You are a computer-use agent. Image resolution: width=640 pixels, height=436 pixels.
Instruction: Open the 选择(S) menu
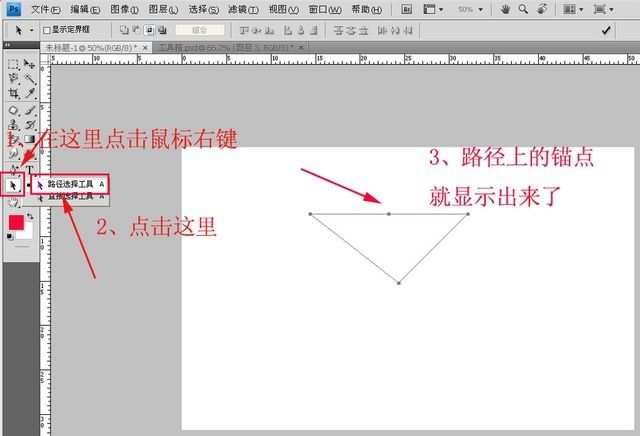point(203,9)
